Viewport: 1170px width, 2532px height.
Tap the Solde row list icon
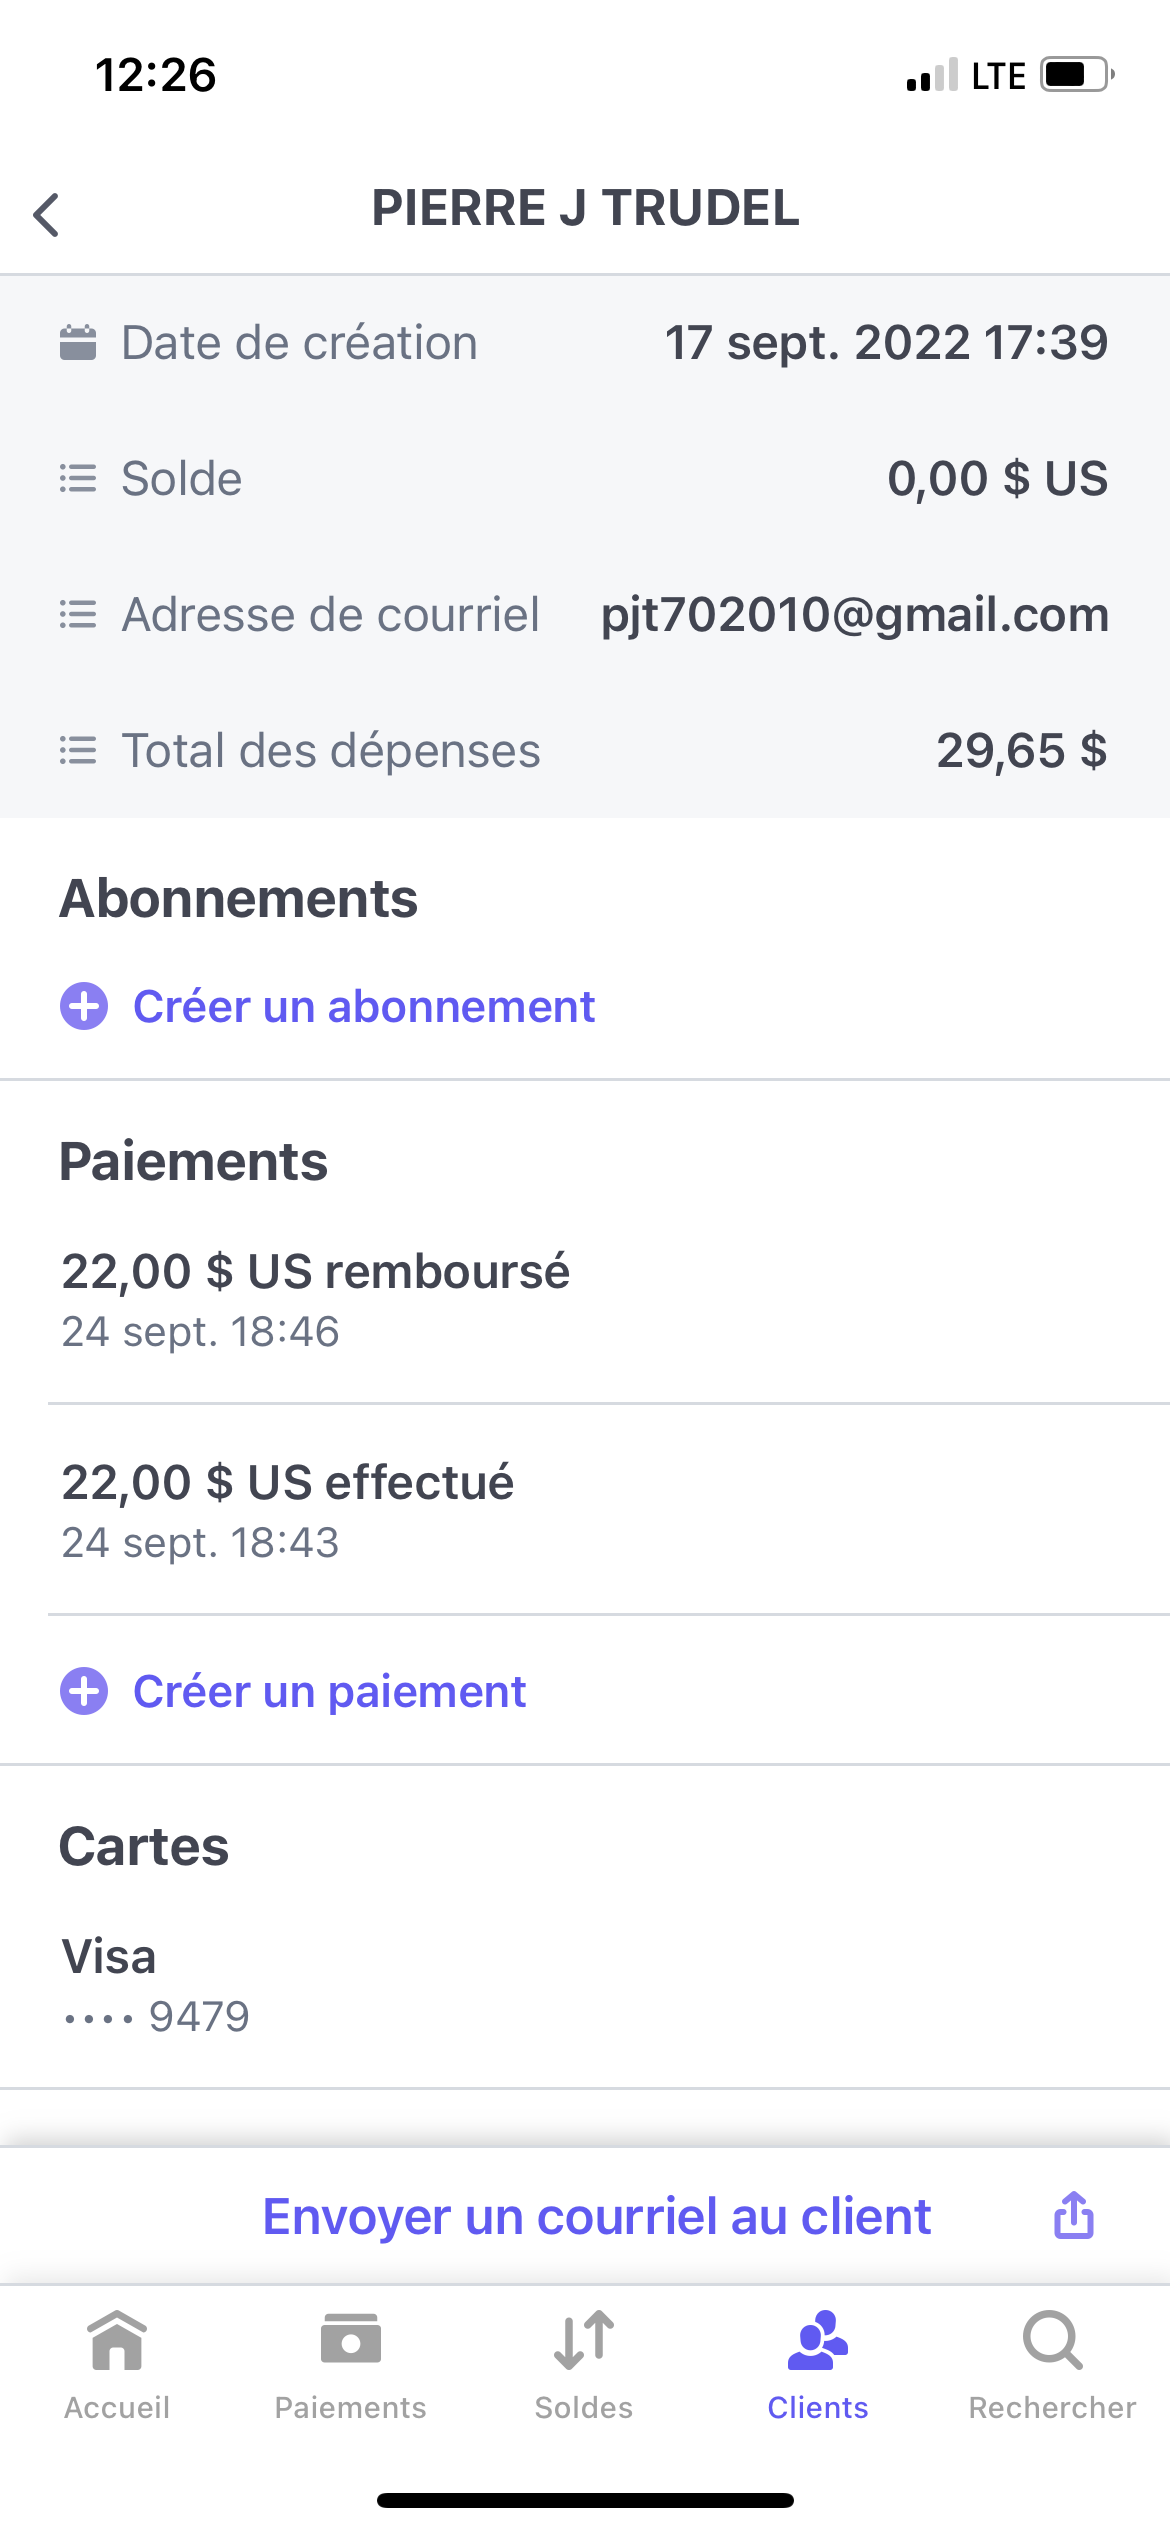click(78, 478)
